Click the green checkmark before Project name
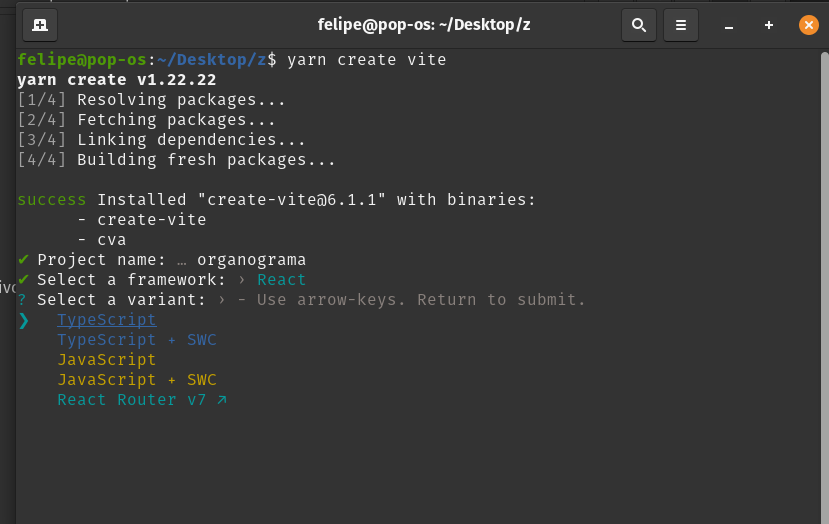 pos(23,260)
